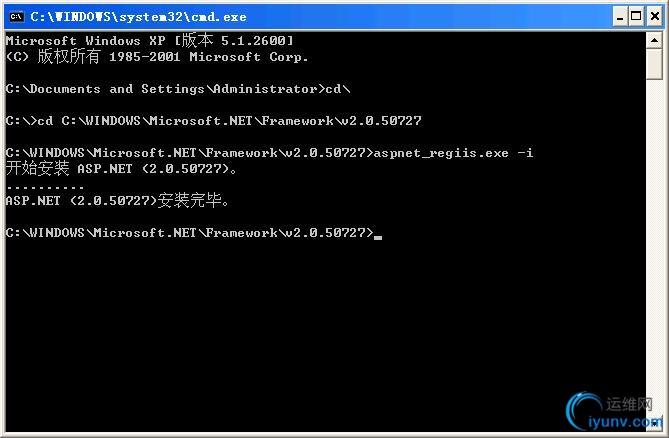Click the ASP.NET 安装完毕 output line
The height and width of the screenshot is (438, 669).
[118, 200]
